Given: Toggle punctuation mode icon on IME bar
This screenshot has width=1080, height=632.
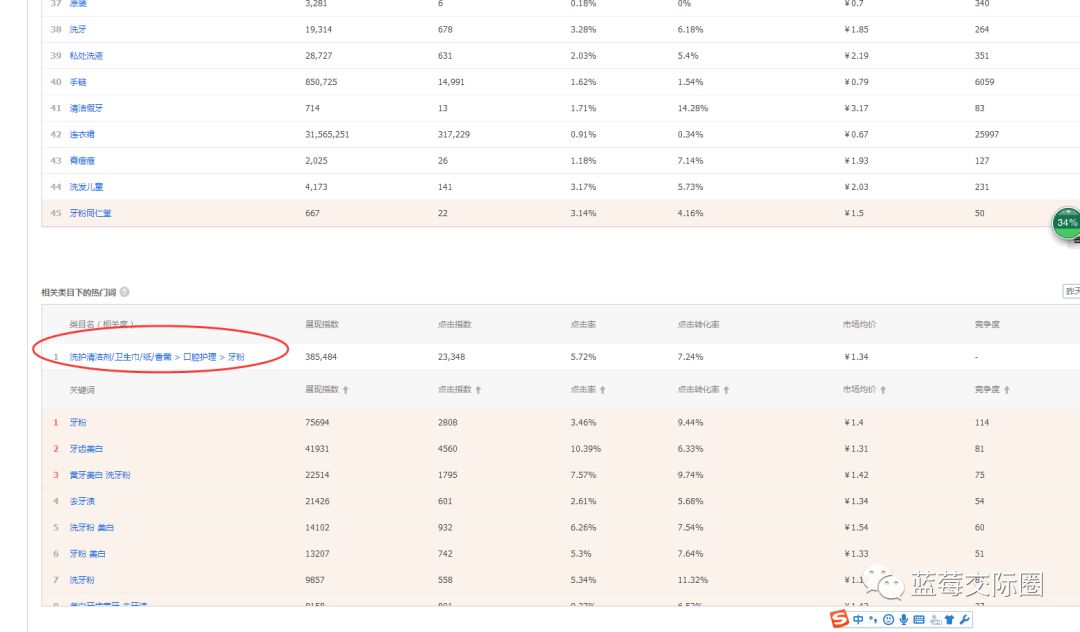Looking at the screenshot, I should (x=873, y=620).
